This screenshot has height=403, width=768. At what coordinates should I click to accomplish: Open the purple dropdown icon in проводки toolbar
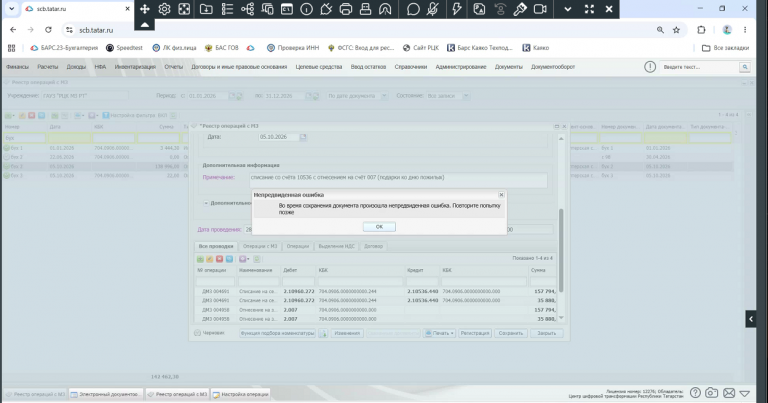coord(243,259)
